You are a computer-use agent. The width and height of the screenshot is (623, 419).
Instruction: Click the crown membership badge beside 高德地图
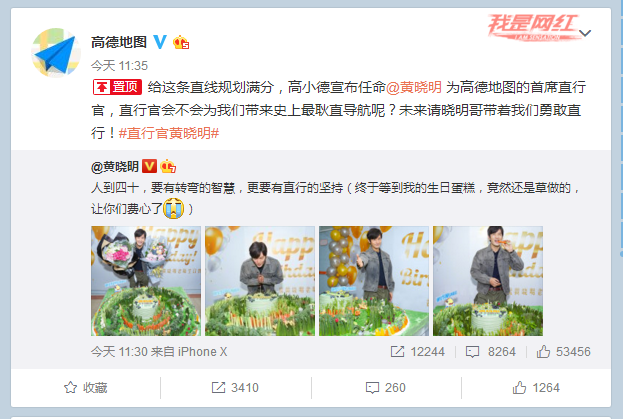click(181, 42)
